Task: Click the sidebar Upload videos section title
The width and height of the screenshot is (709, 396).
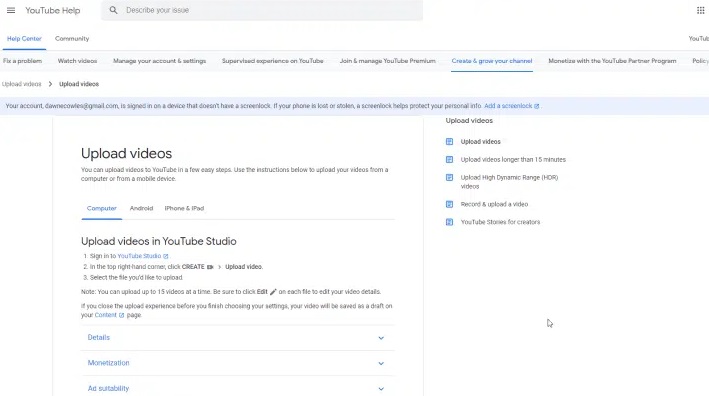Action: click(469, 121)
